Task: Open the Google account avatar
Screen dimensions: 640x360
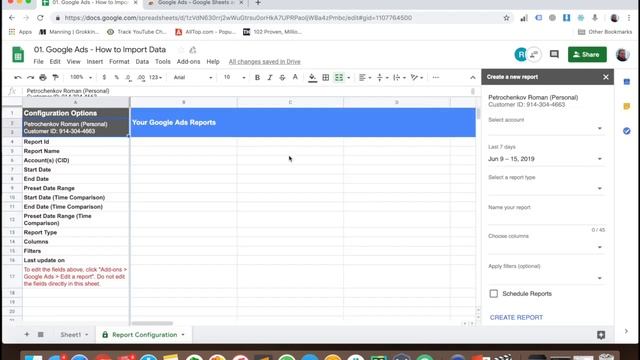Action: (622, 54)
